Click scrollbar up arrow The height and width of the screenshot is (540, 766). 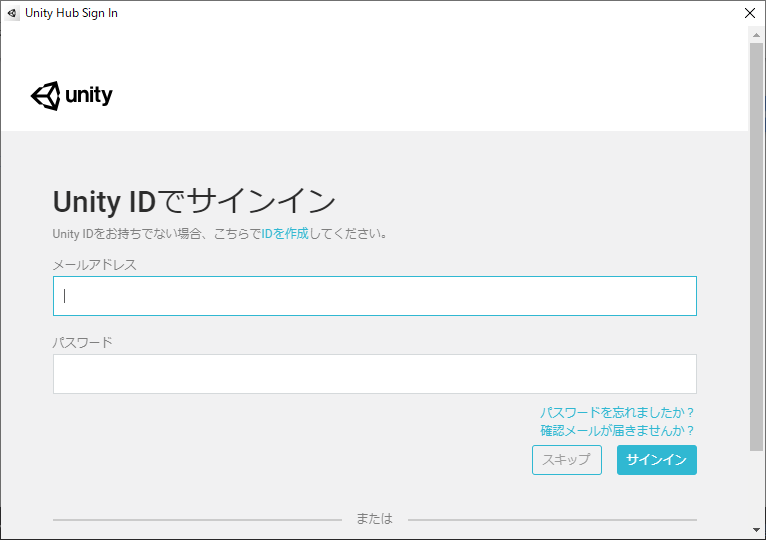[x=756, y=35]
